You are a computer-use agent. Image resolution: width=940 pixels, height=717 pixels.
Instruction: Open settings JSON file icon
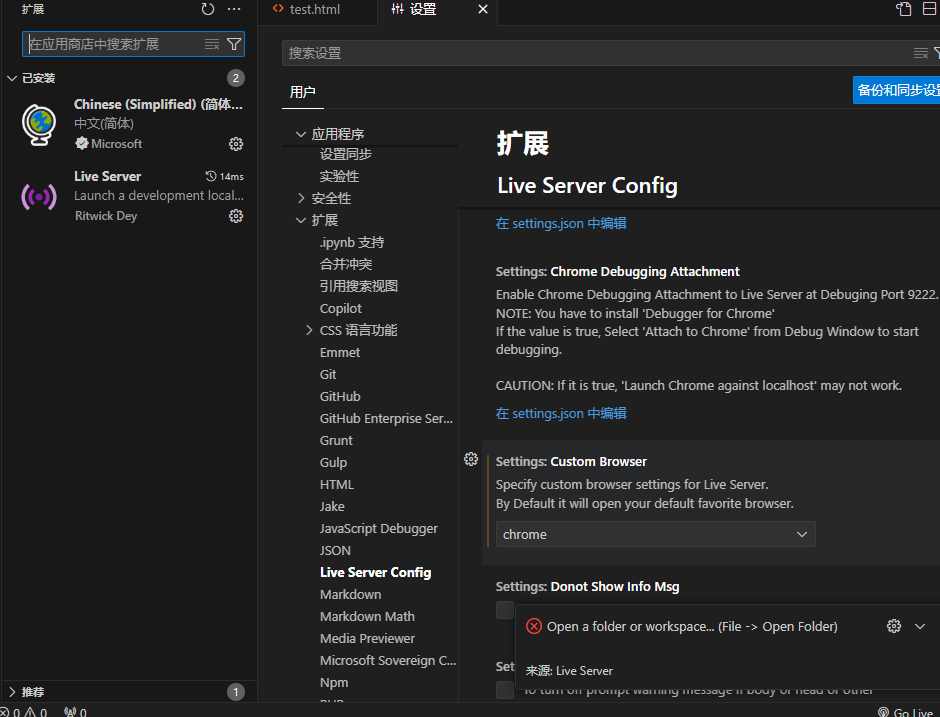coord(903,9)
